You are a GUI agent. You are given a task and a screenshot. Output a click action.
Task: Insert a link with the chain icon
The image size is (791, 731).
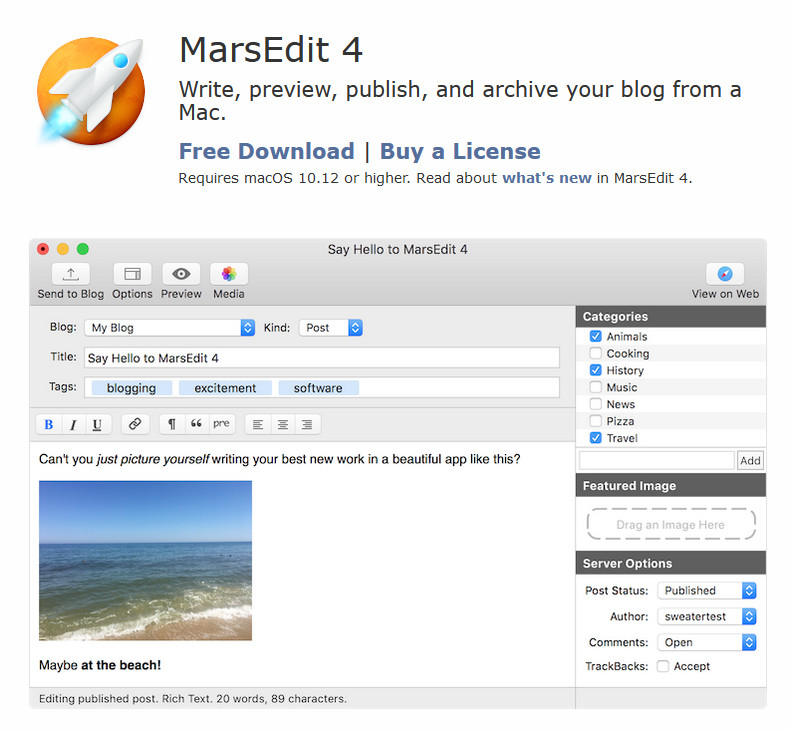point(135,424)
